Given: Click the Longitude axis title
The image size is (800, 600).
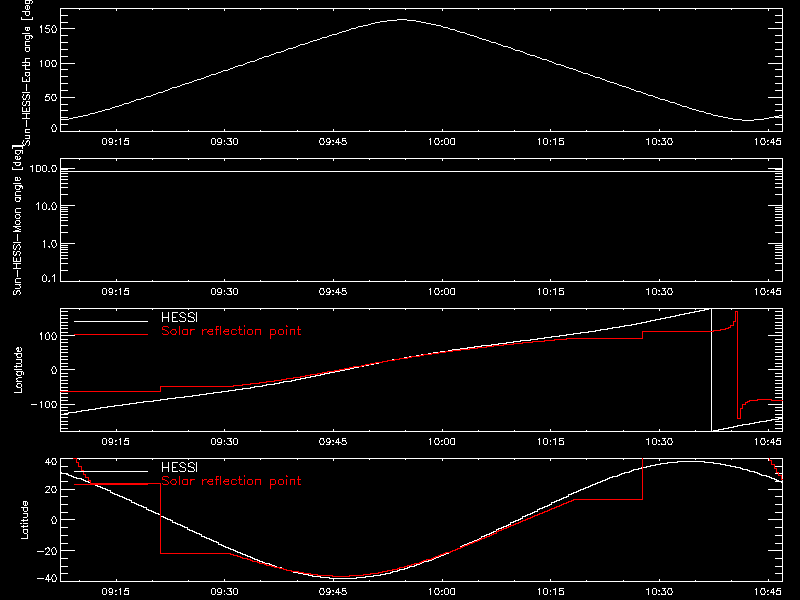Looking at the screenshot, I should (x=18, y=370).
